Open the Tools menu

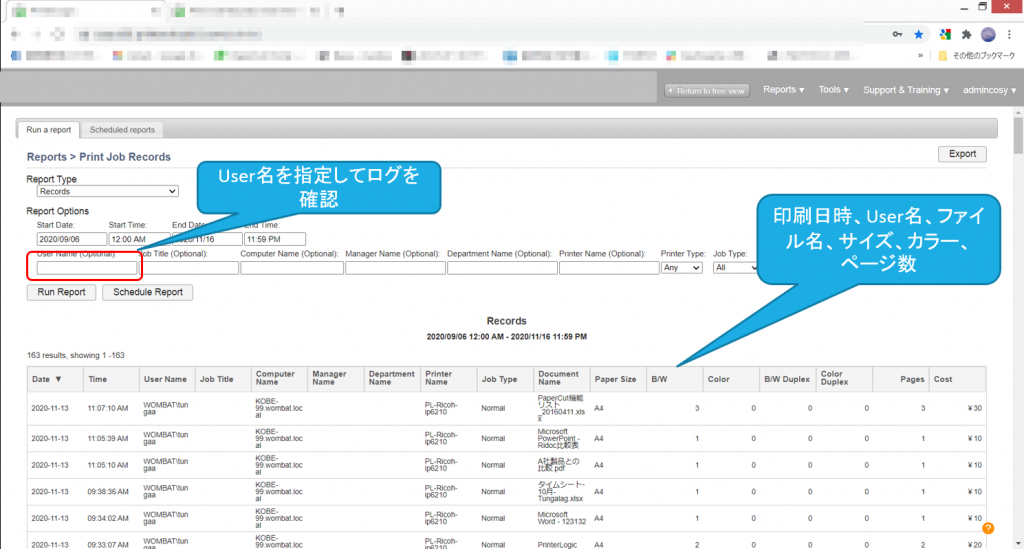[x=833, y=89]
